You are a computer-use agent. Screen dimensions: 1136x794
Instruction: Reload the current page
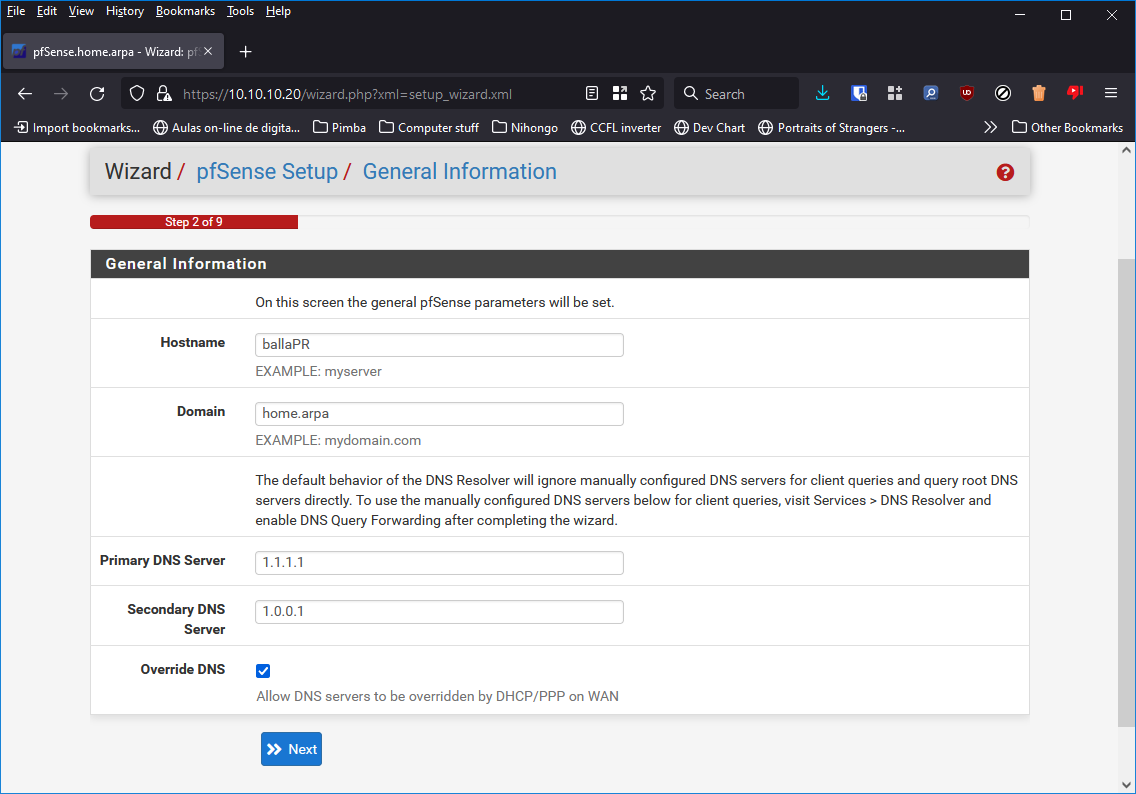point(97,93)
